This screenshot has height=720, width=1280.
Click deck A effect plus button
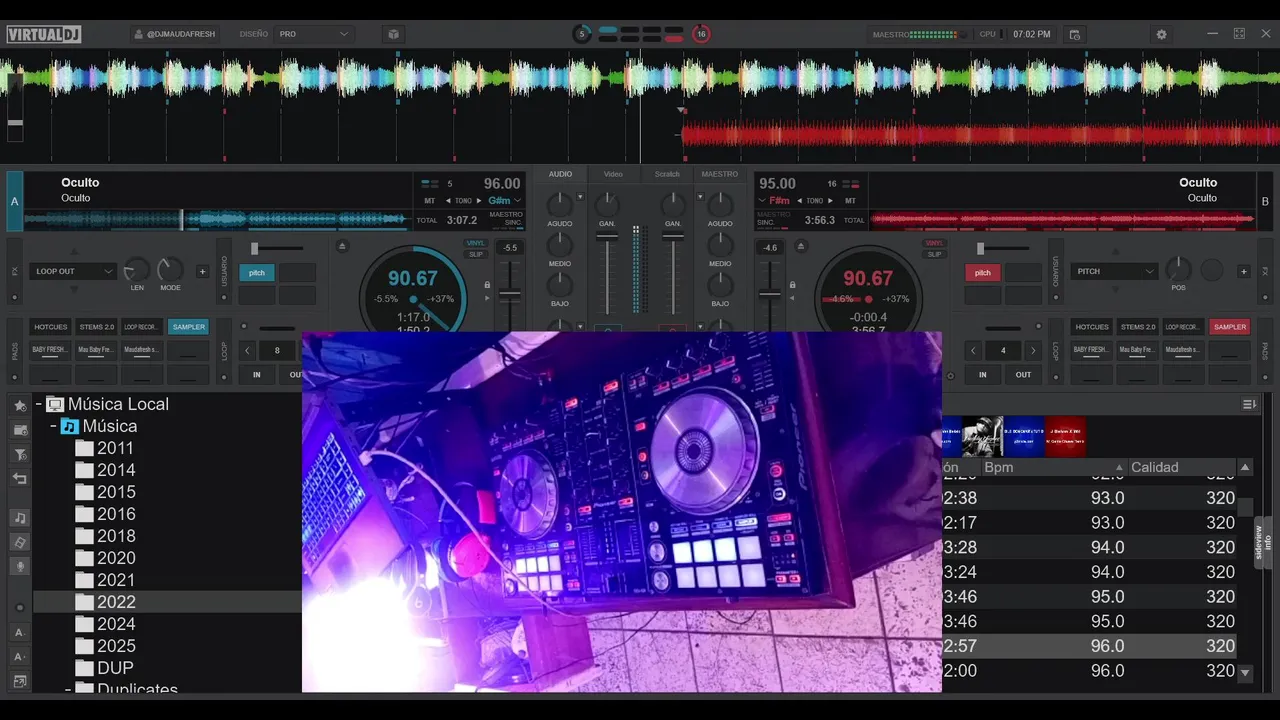click(x=202, y=271)
